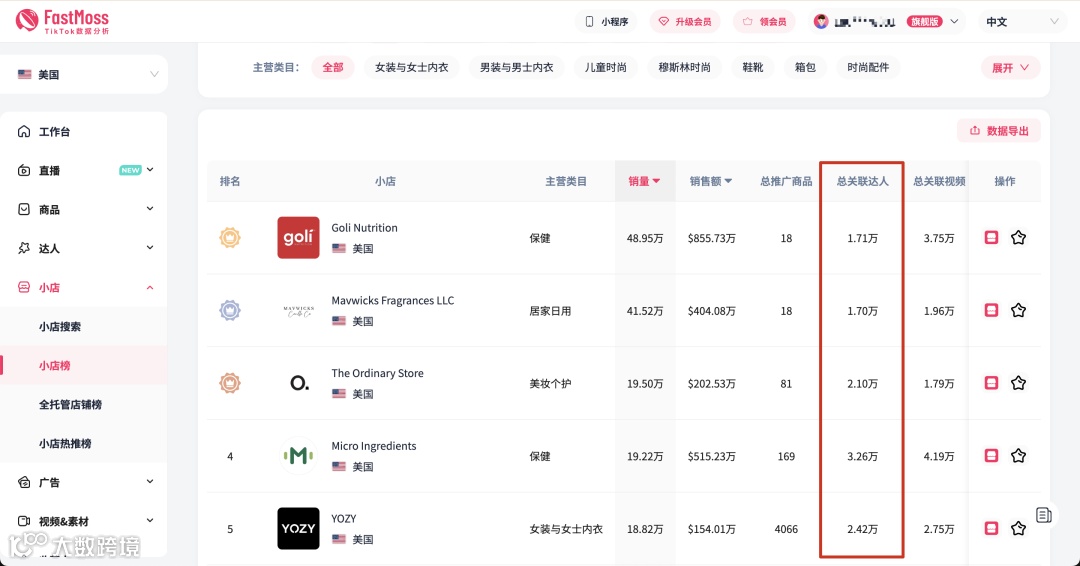Click the 数据导出 export button

[x=999, y=131]
